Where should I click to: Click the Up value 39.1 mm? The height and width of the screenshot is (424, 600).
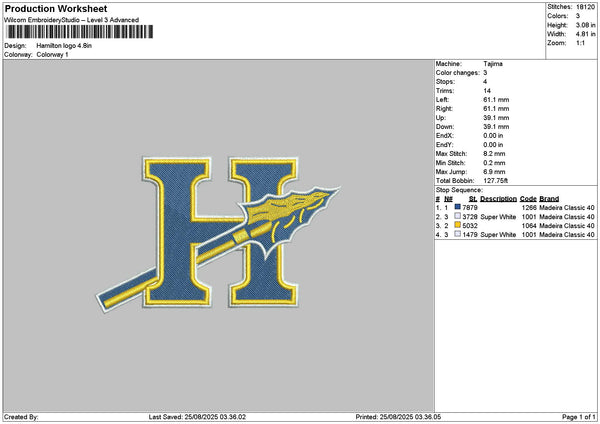click(x=496, y=118)
